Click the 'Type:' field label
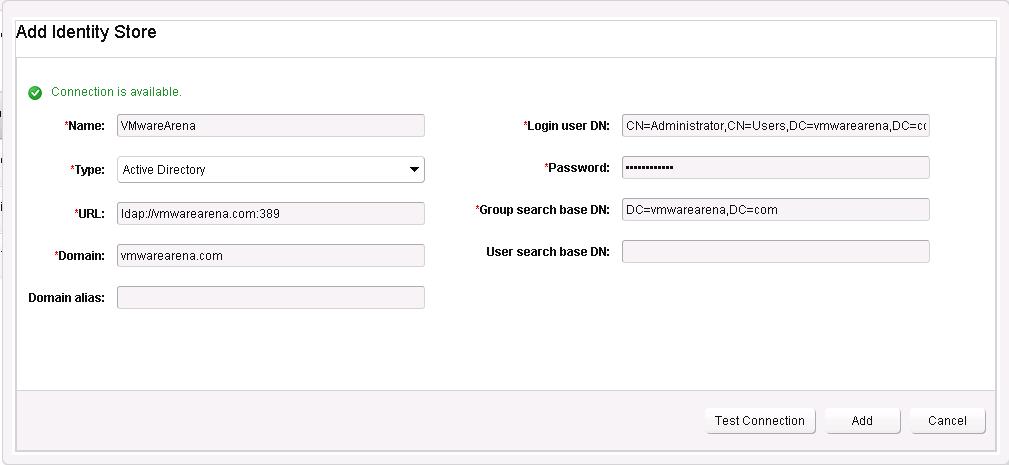The height and width of the screenshot is (465, 1009). coord(89,170)
